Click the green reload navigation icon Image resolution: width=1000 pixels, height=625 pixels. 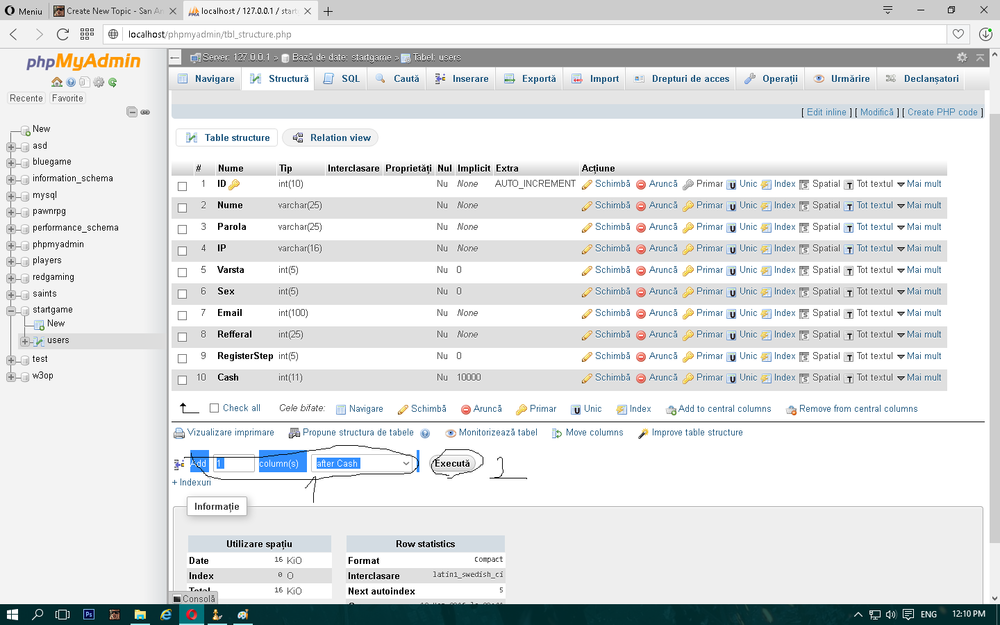coord(113,82)
